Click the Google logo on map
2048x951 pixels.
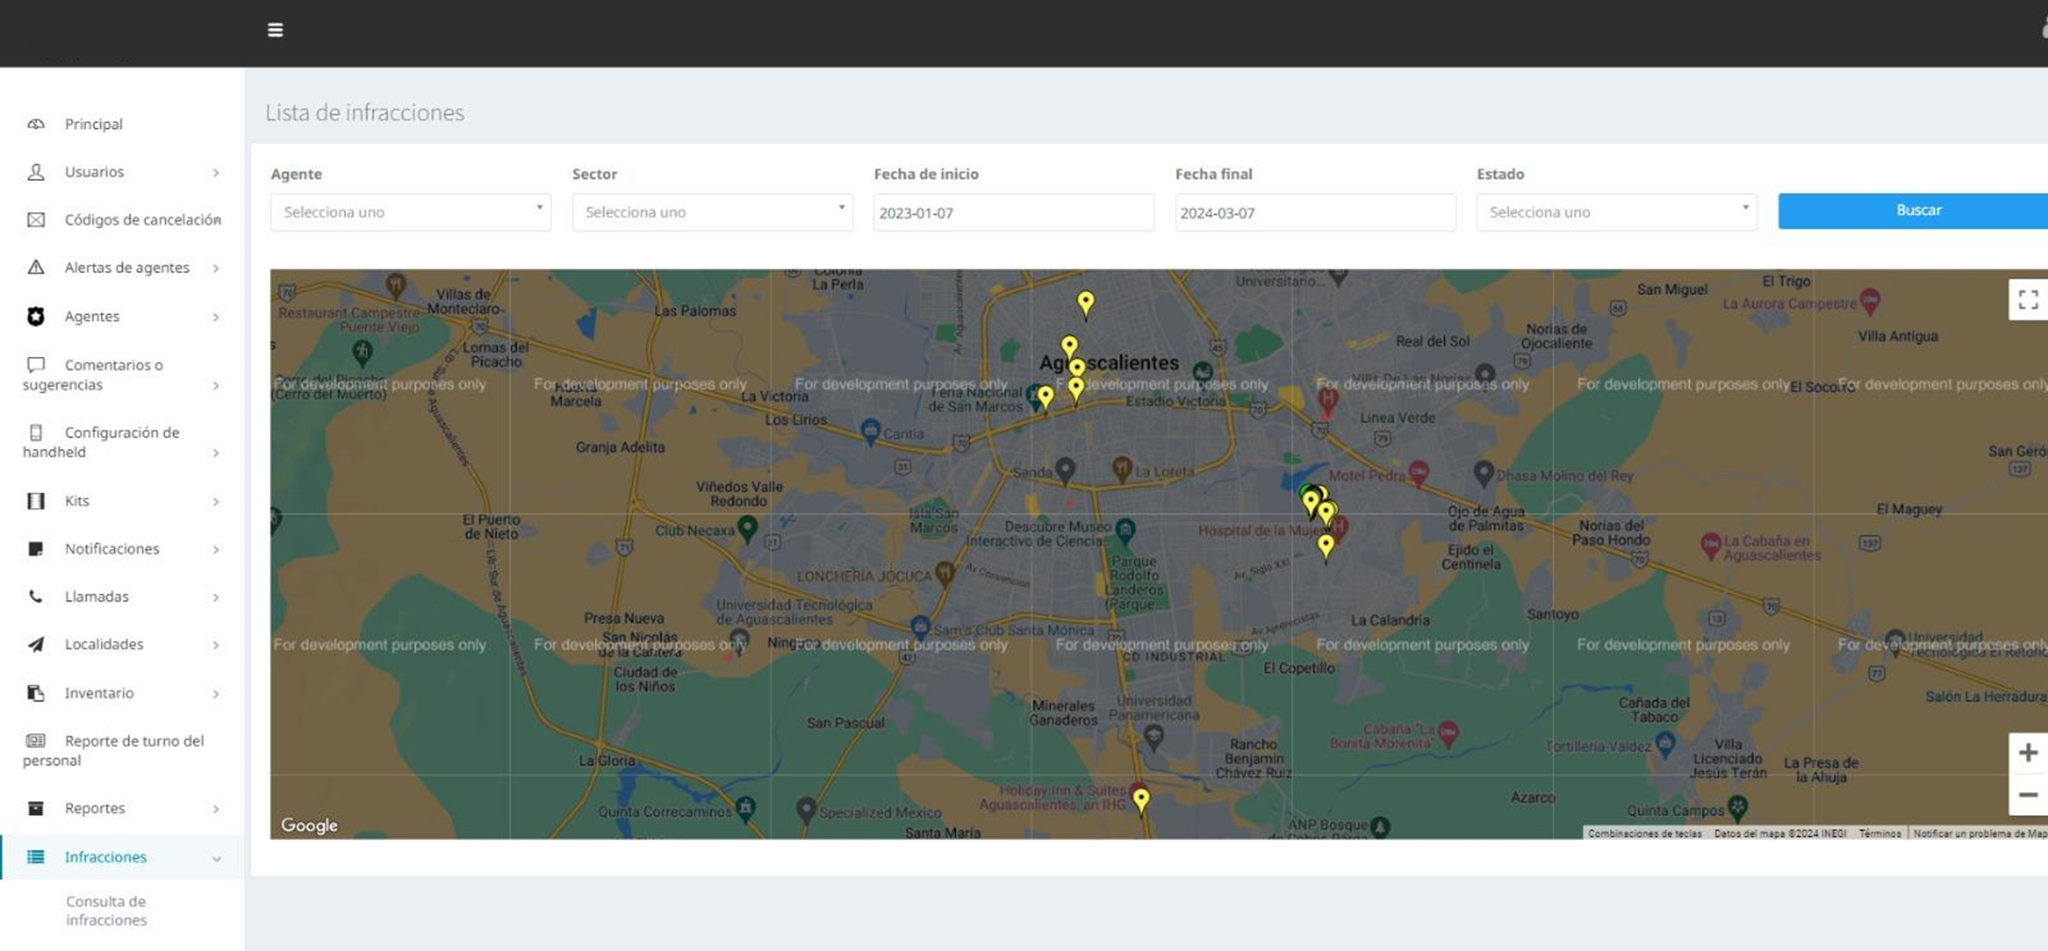pyautogui.click(x=309, y=826)
